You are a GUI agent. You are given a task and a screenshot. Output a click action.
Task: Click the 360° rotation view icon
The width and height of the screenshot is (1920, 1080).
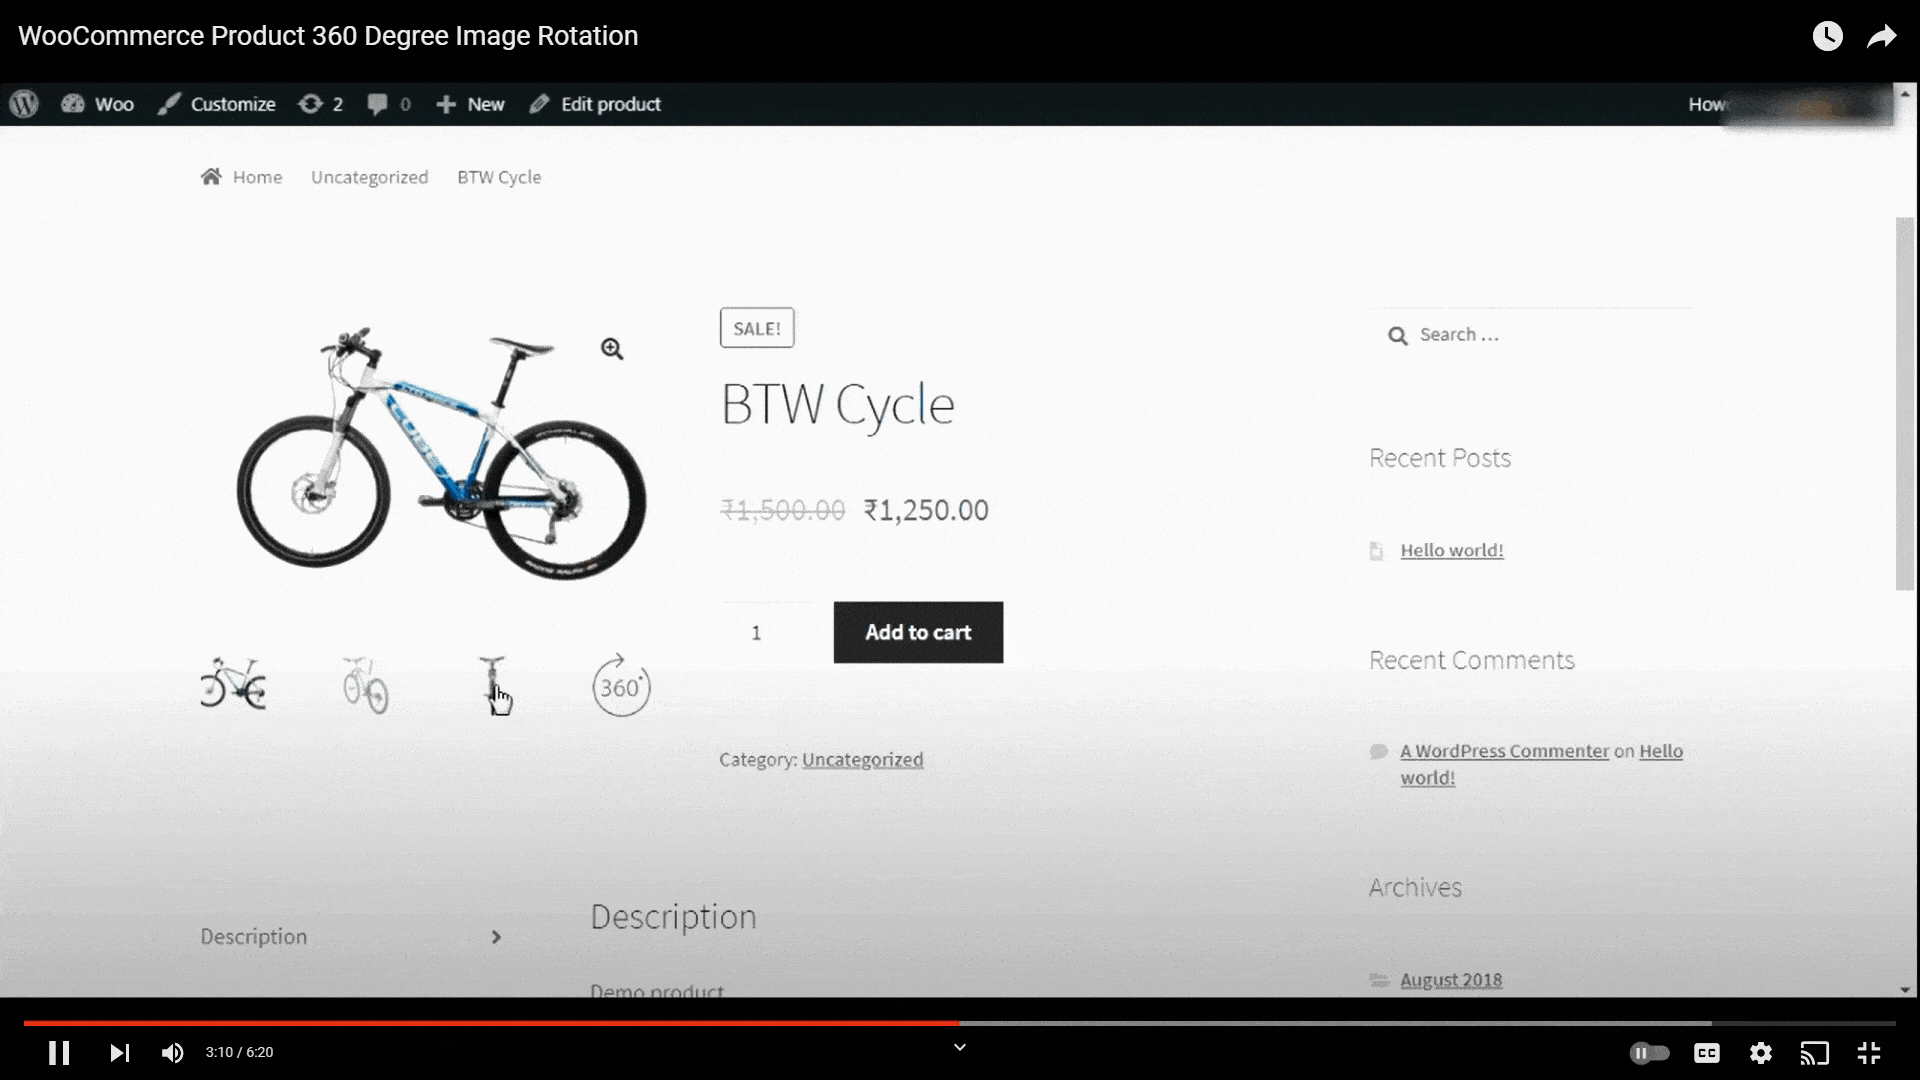pyautogui.click(x=621, y=683)
